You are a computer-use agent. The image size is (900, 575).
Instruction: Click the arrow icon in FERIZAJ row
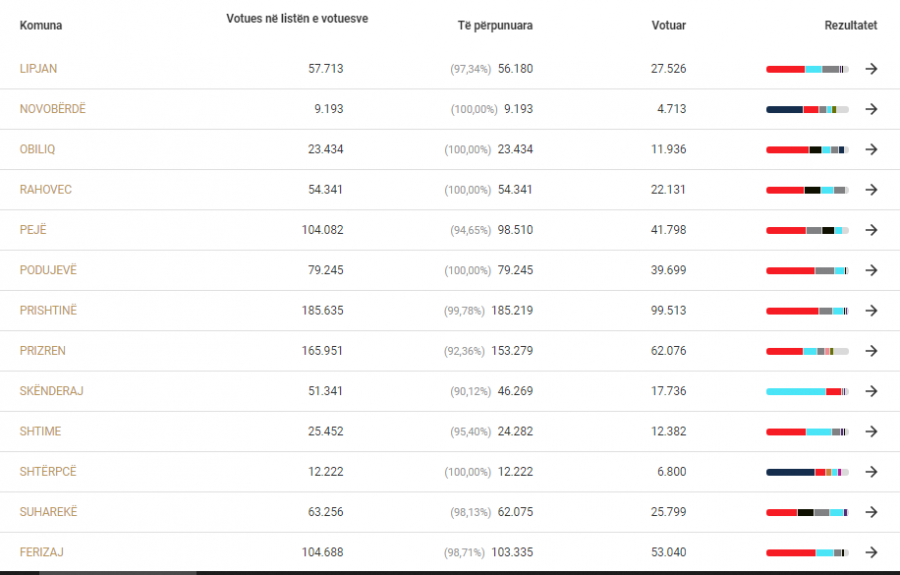pos(871,552)
